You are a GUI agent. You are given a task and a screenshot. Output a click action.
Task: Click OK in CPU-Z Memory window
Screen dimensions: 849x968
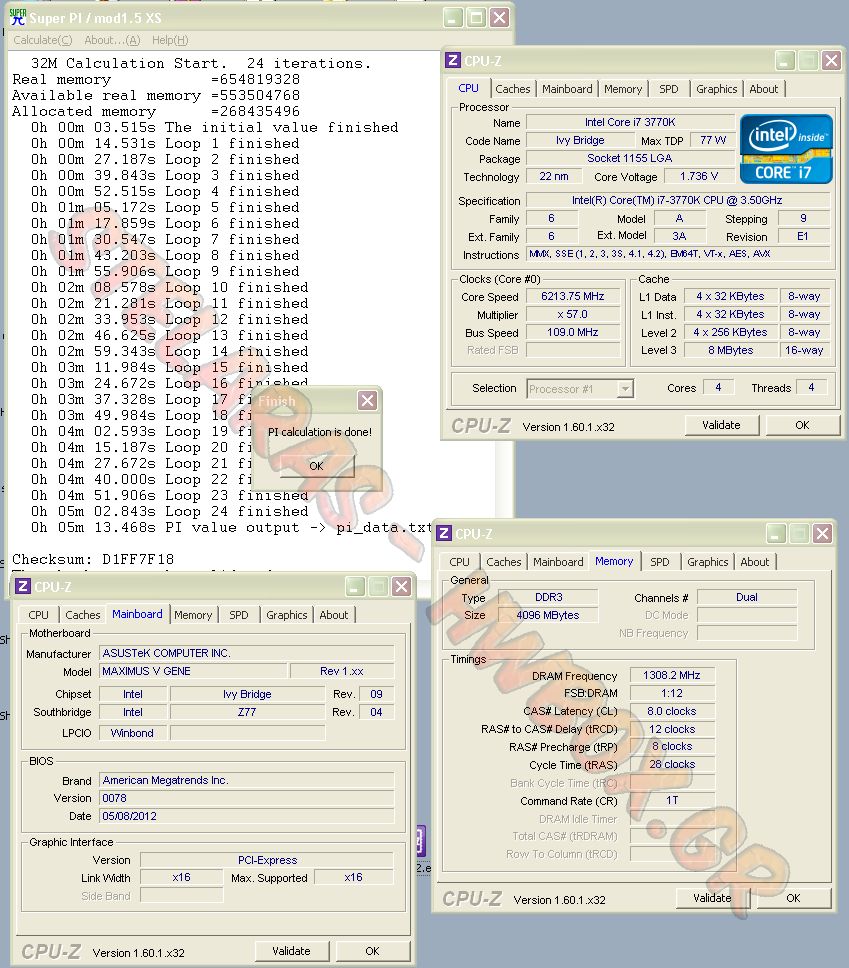click(x=793, y=898)
